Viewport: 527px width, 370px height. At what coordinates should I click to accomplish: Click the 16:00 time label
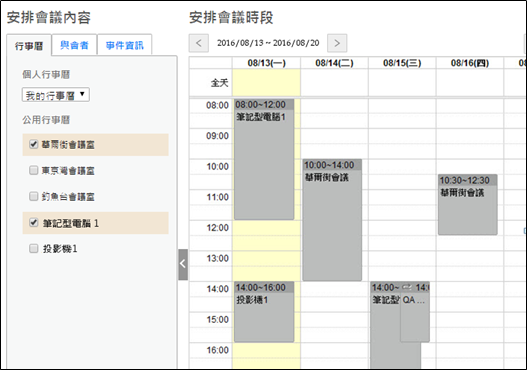pos(217,350)
